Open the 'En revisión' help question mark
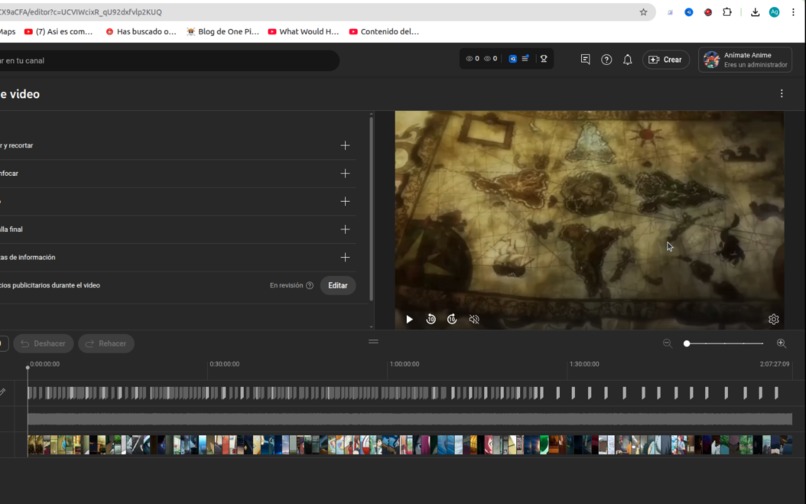This screenshot has height=504, width=806. [x=309, y=285]
